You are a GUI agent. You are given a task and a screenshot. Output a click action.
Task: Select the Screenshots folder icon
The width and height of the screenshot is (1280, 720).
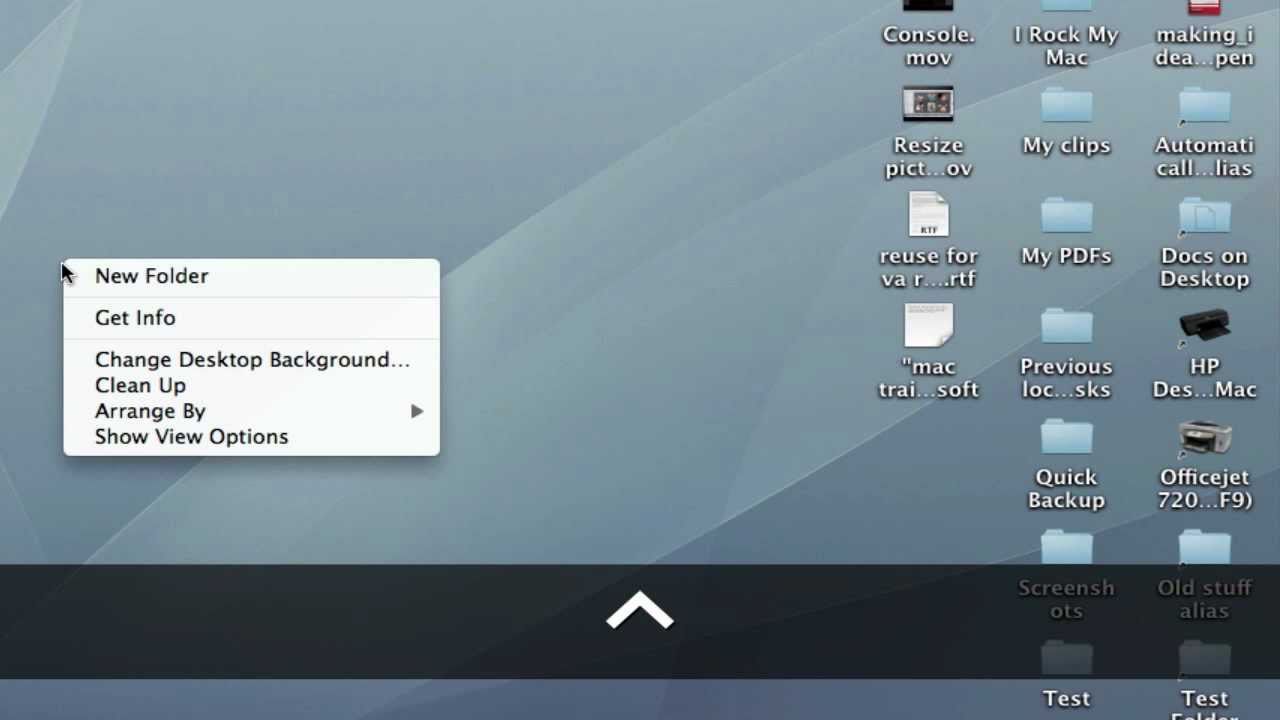click(1066, 549)
